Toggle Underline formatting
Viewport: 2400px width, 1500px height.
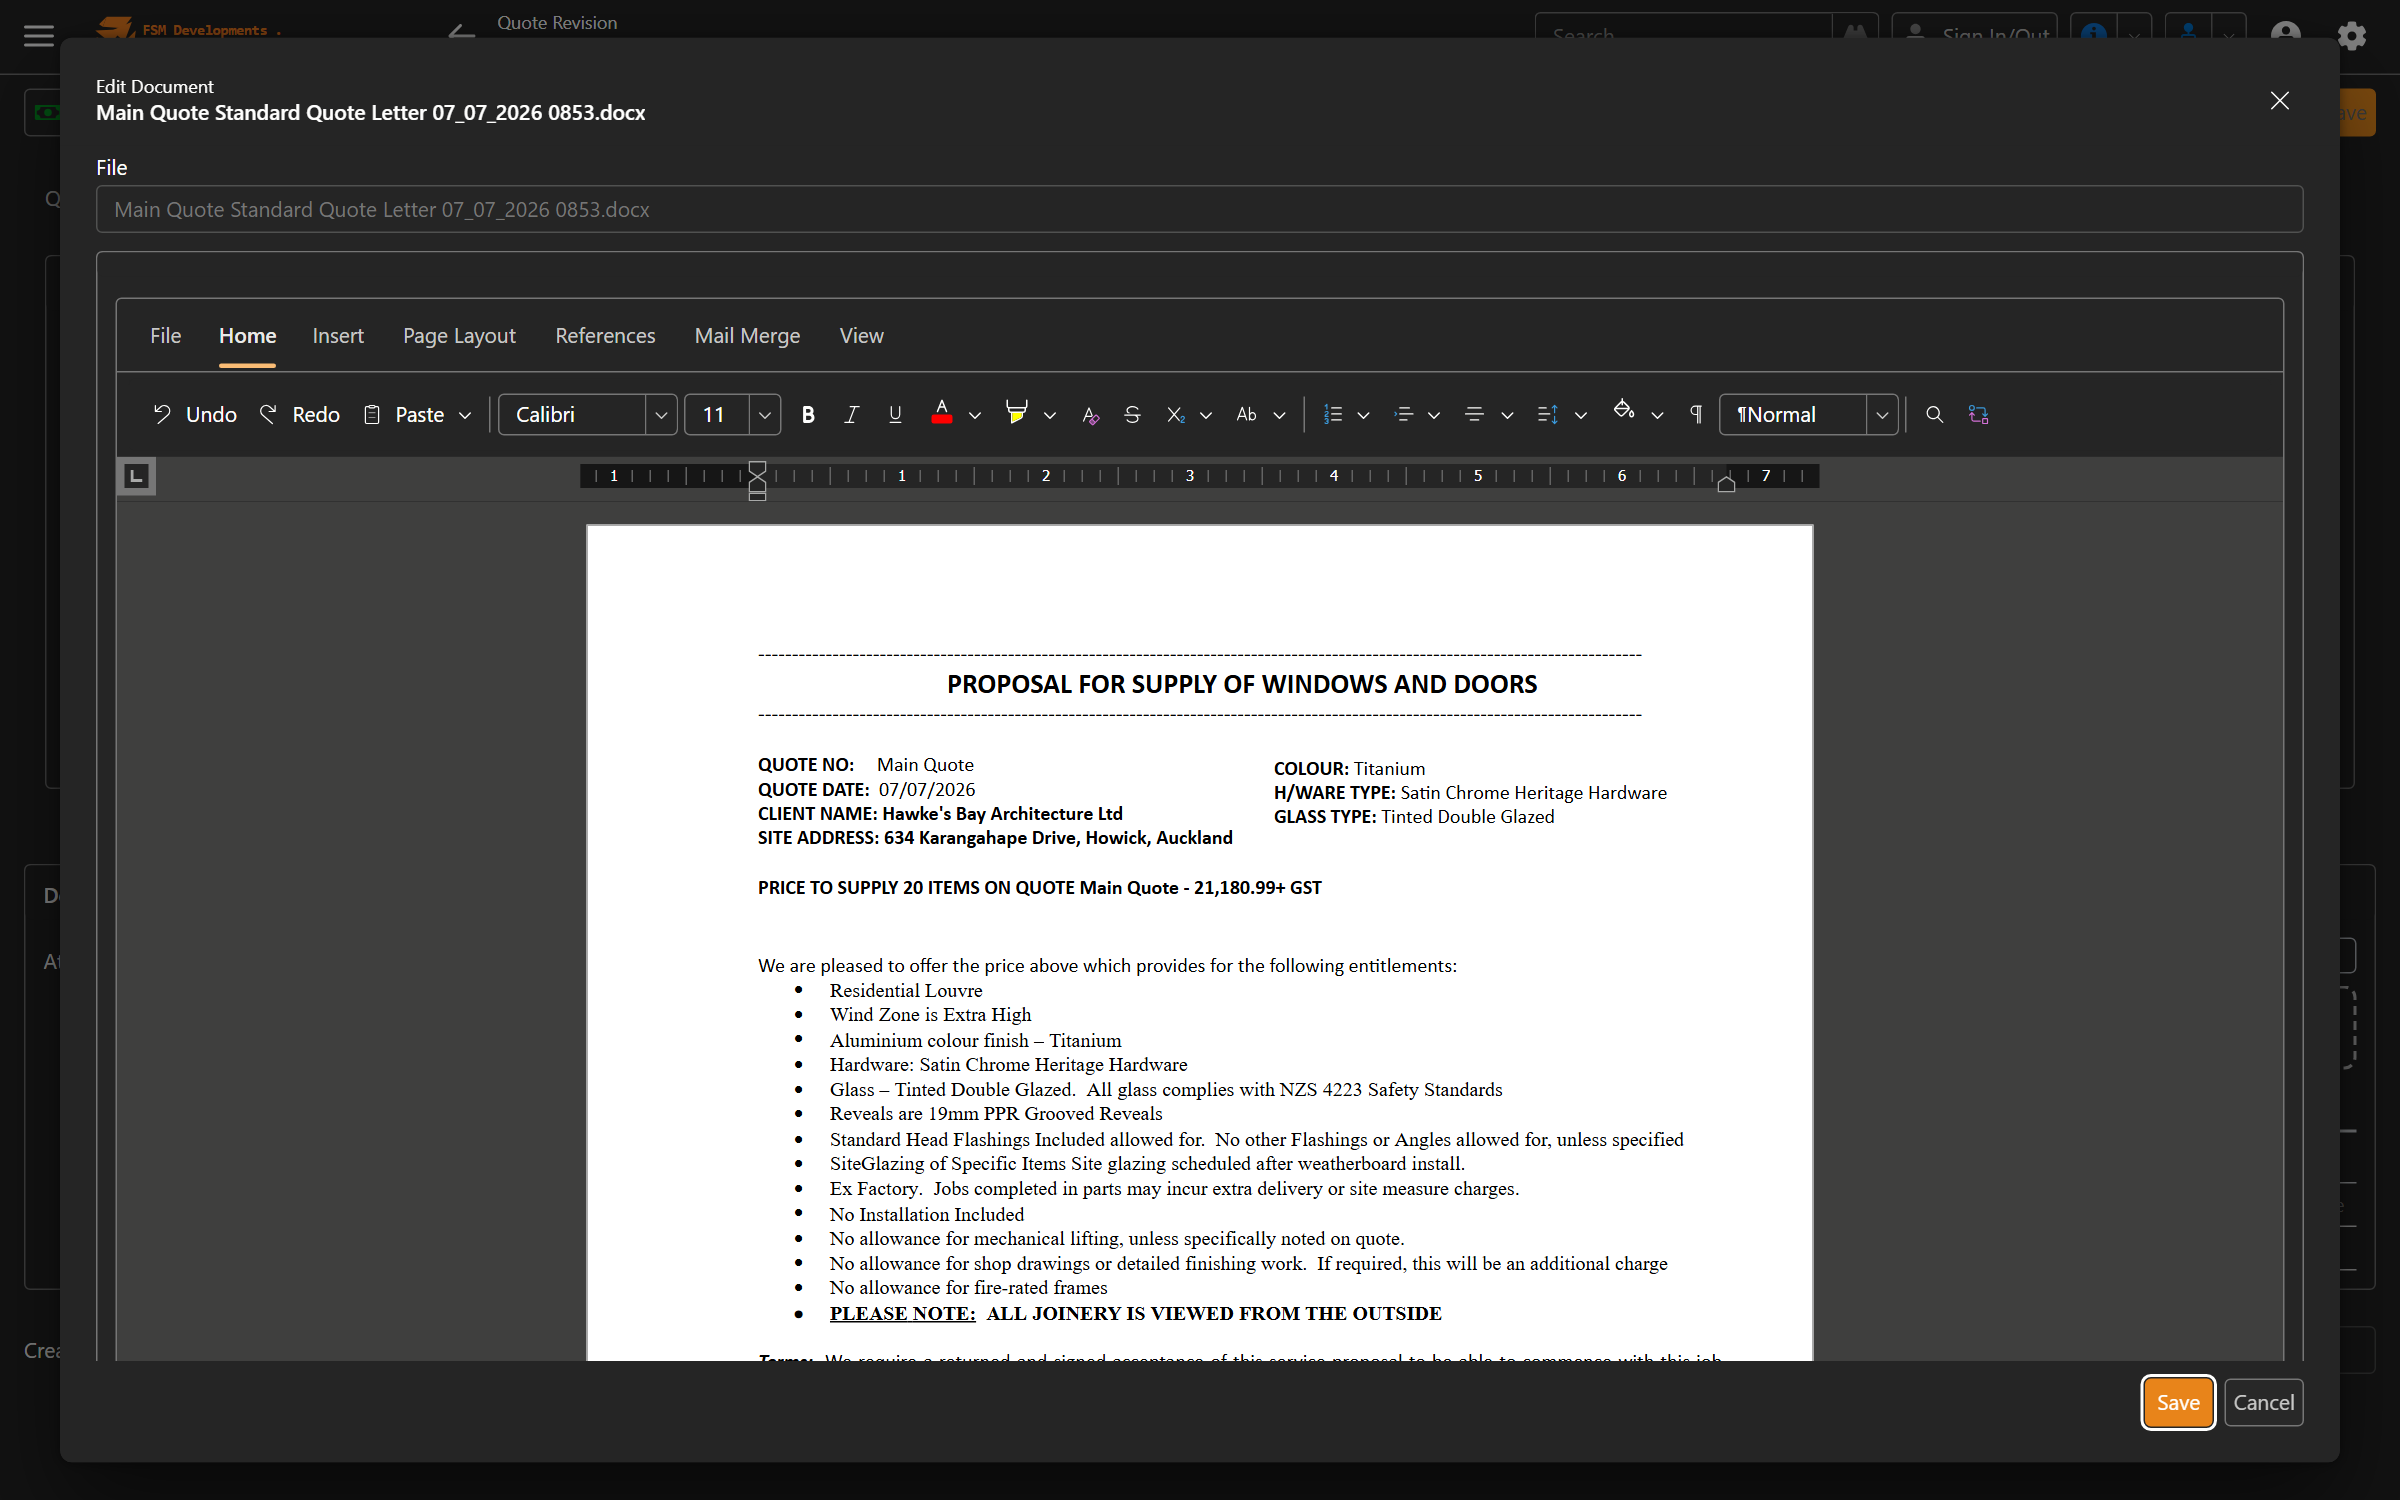point(895,415)
